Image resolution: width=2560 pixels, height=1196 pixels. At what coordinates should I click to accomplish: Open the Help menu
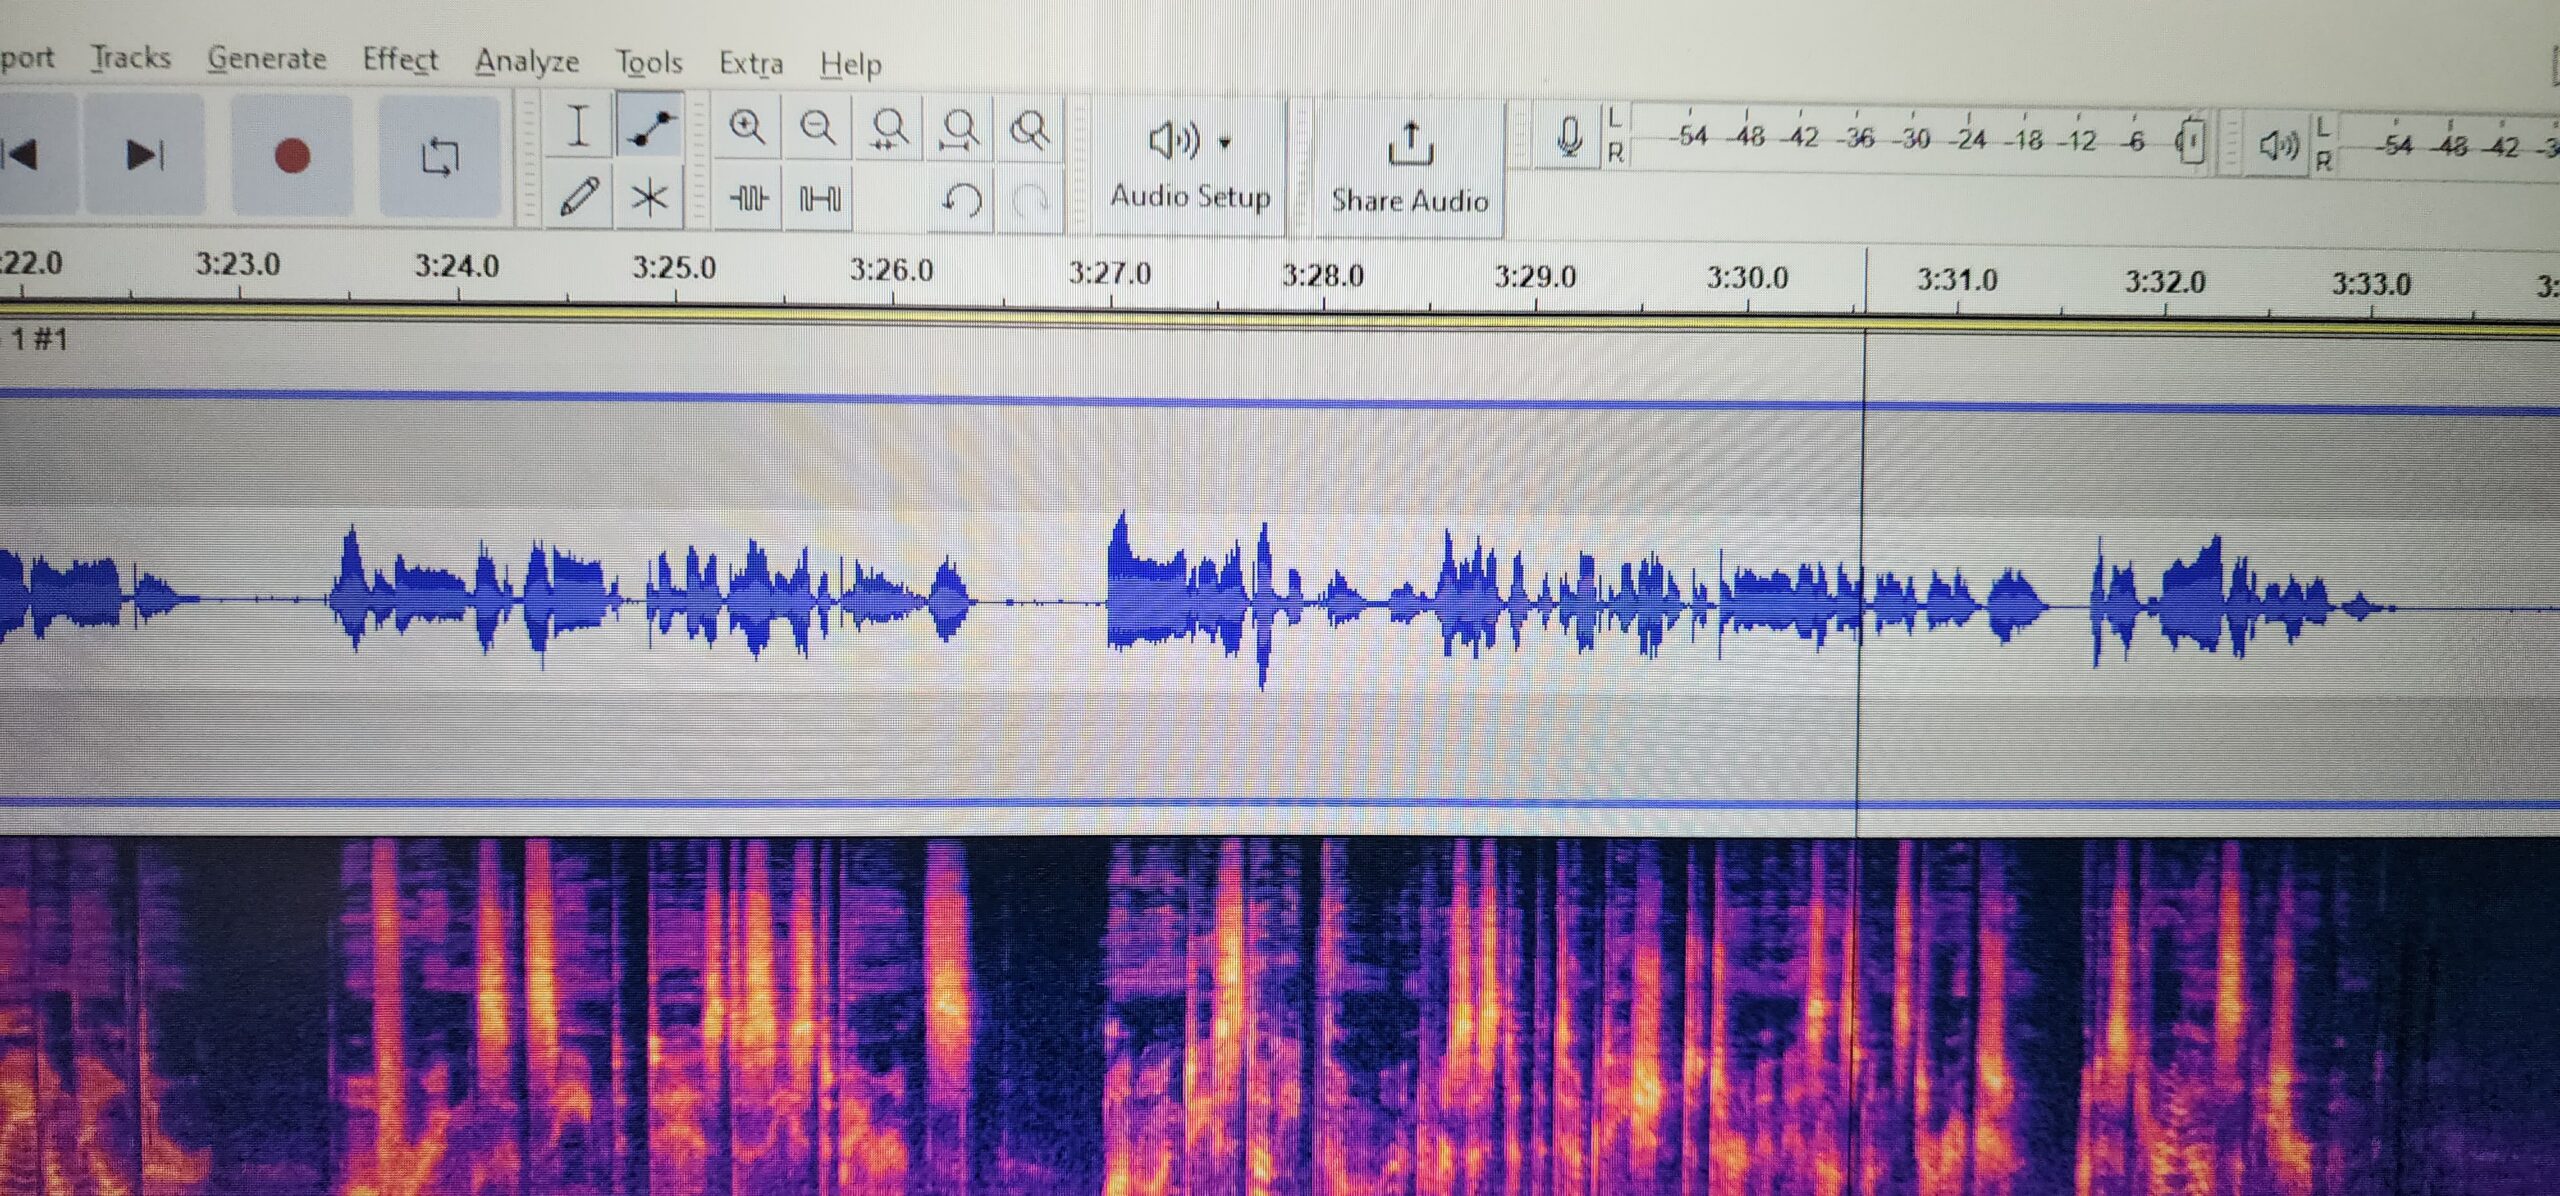click(850, 64)
